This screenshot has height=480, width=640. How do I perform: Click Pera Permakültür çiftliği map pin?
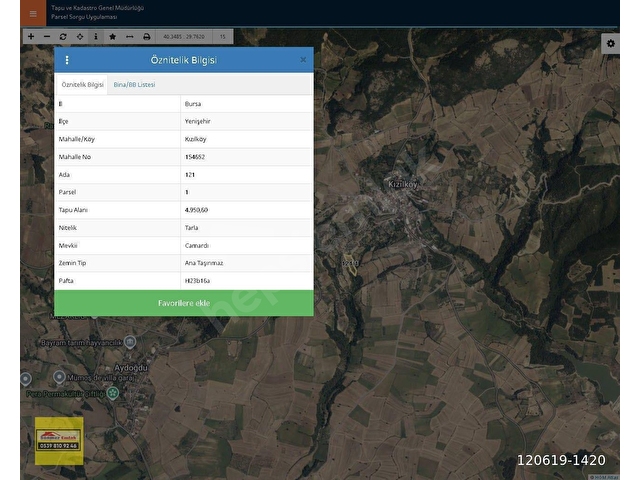coord(113,393)
